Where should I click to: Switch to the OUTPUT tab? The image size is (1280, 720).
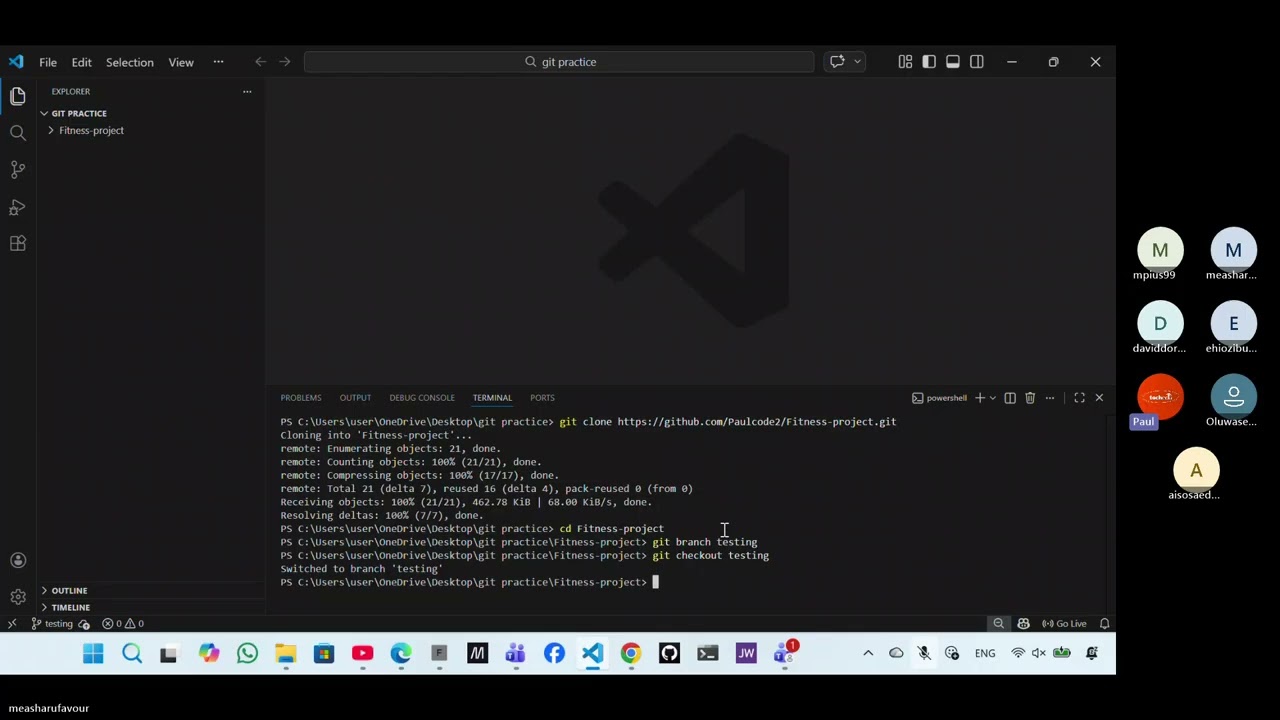point(355,398)
